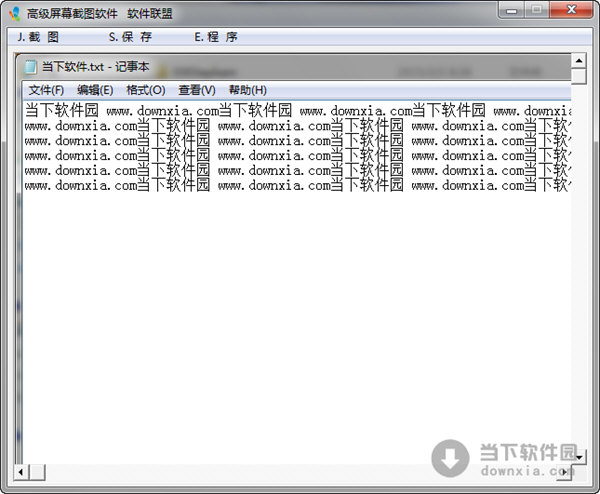Open the E. 程序 menu
This screenshot has width=600, height=494.
(x=216, y=37)
